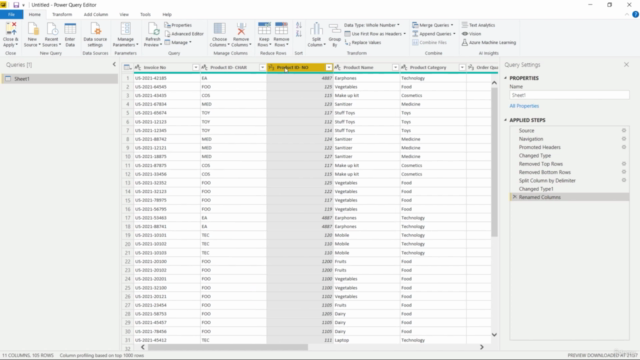The image size is (640, 360).
Task: Click the vertical scrollbar down arrow
Action: (x=494, y=335)
